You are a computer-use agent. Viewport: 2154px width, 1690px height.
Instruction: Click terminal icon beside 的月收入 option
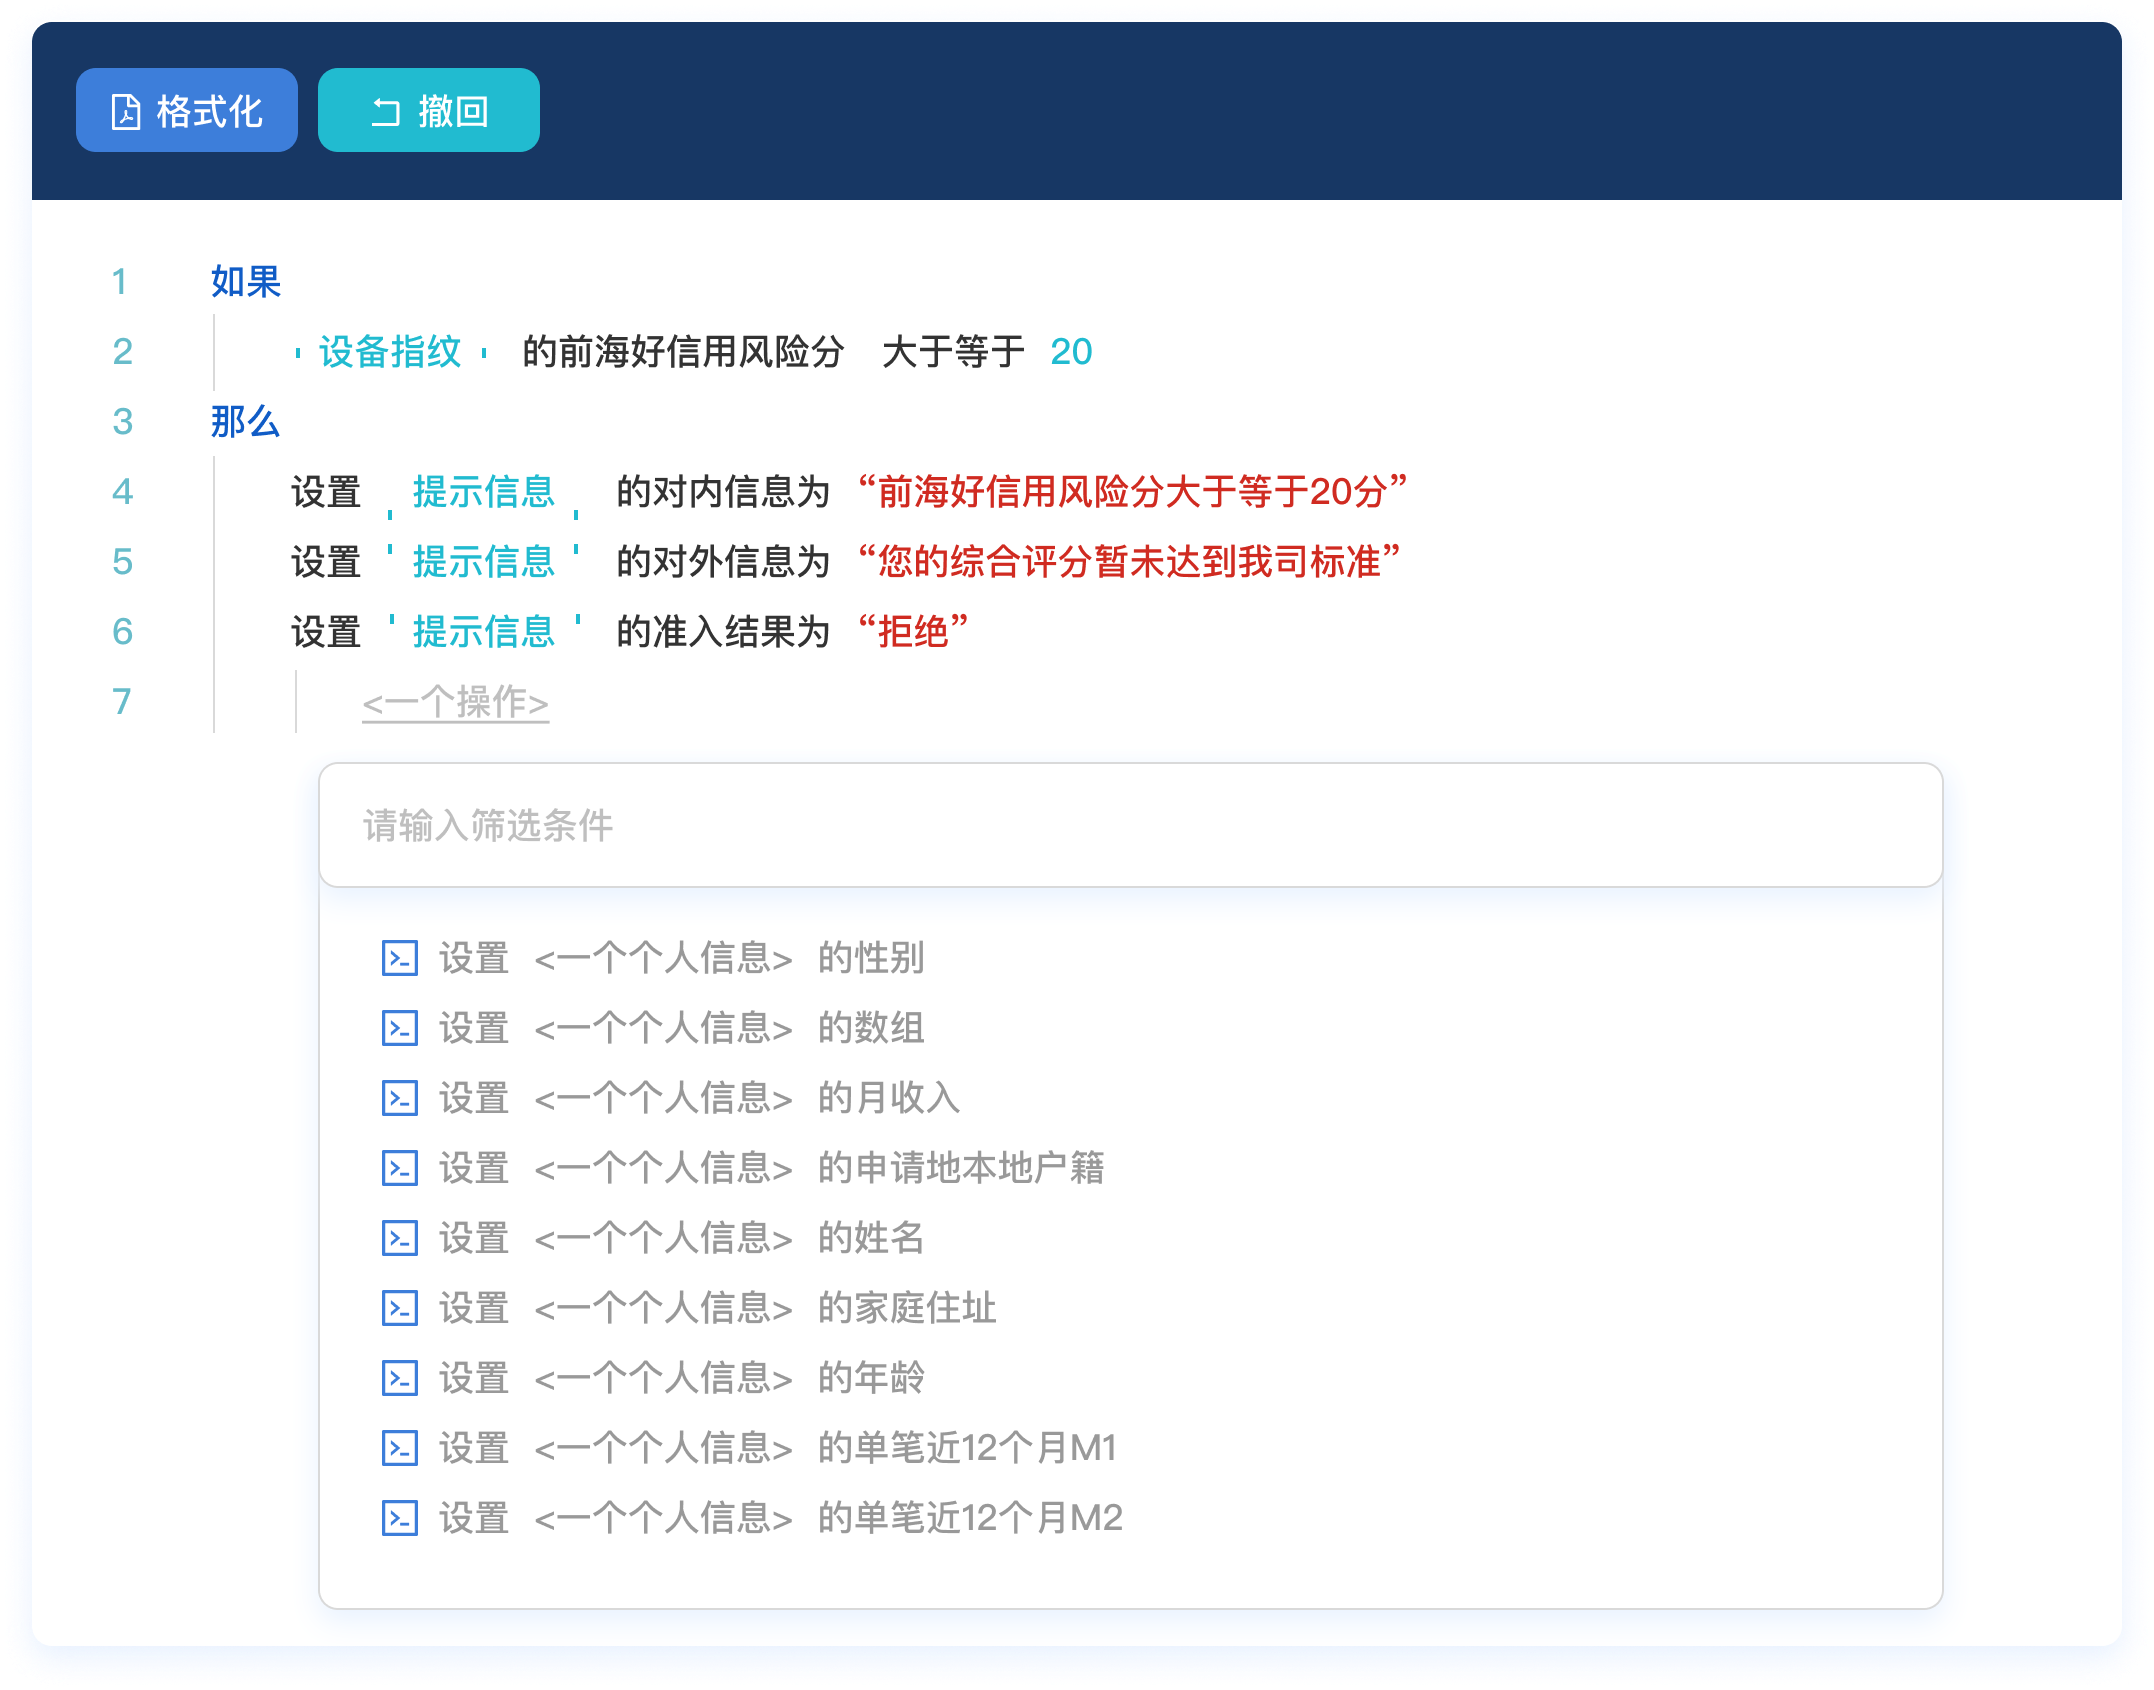point(400,1098)
